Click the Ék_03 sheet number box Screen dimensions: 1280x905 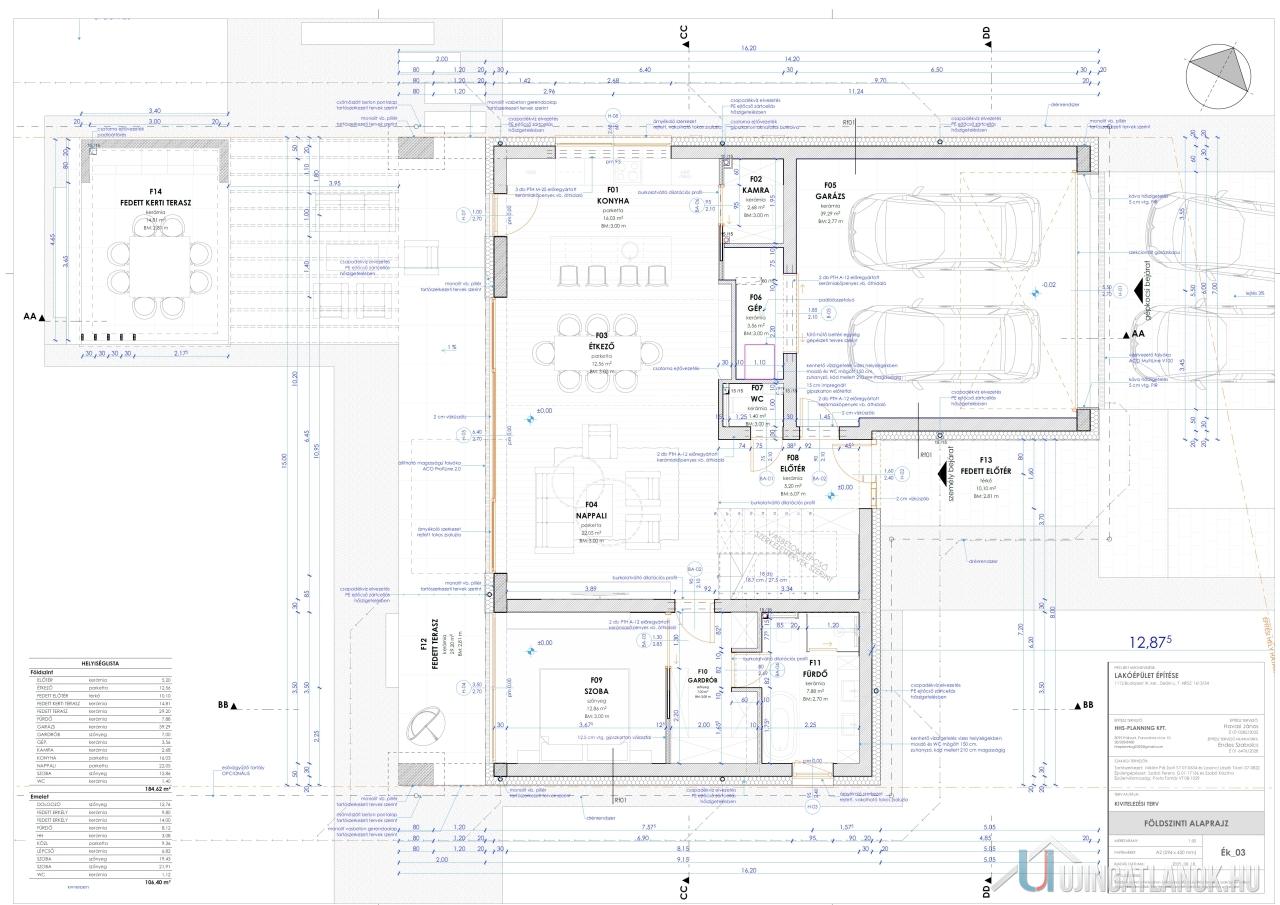[1233, 852]
